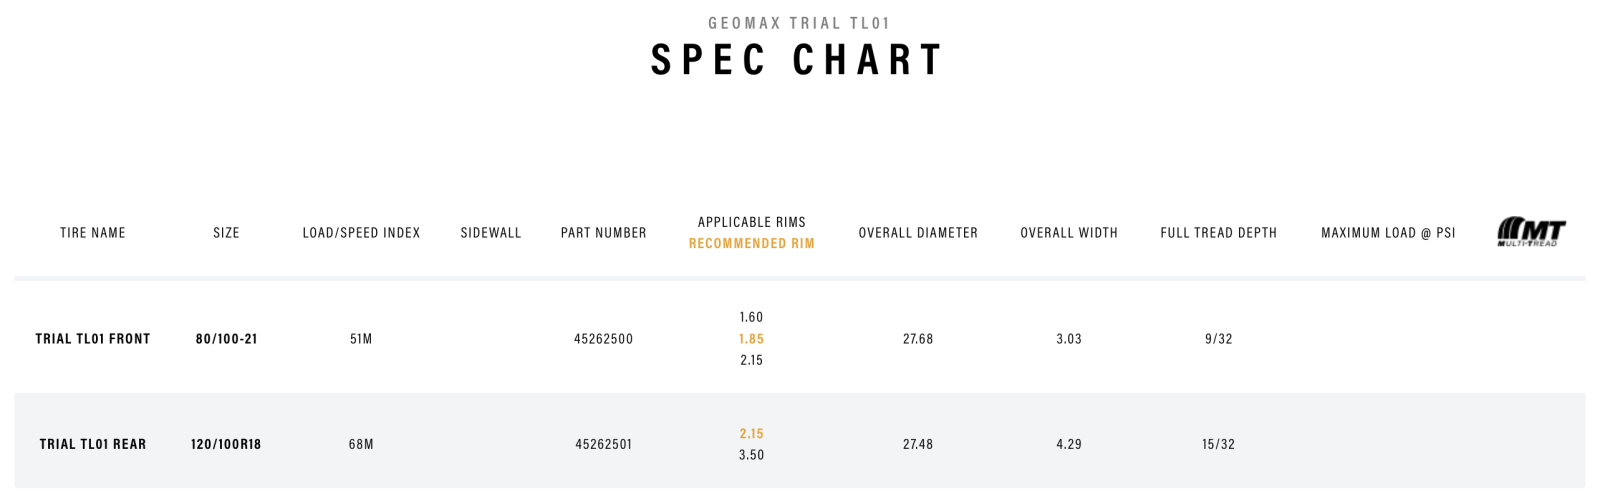This screenshot has height=500, width=1600.
Task: Click the Size column header
Action: click(x=227, y=233)
